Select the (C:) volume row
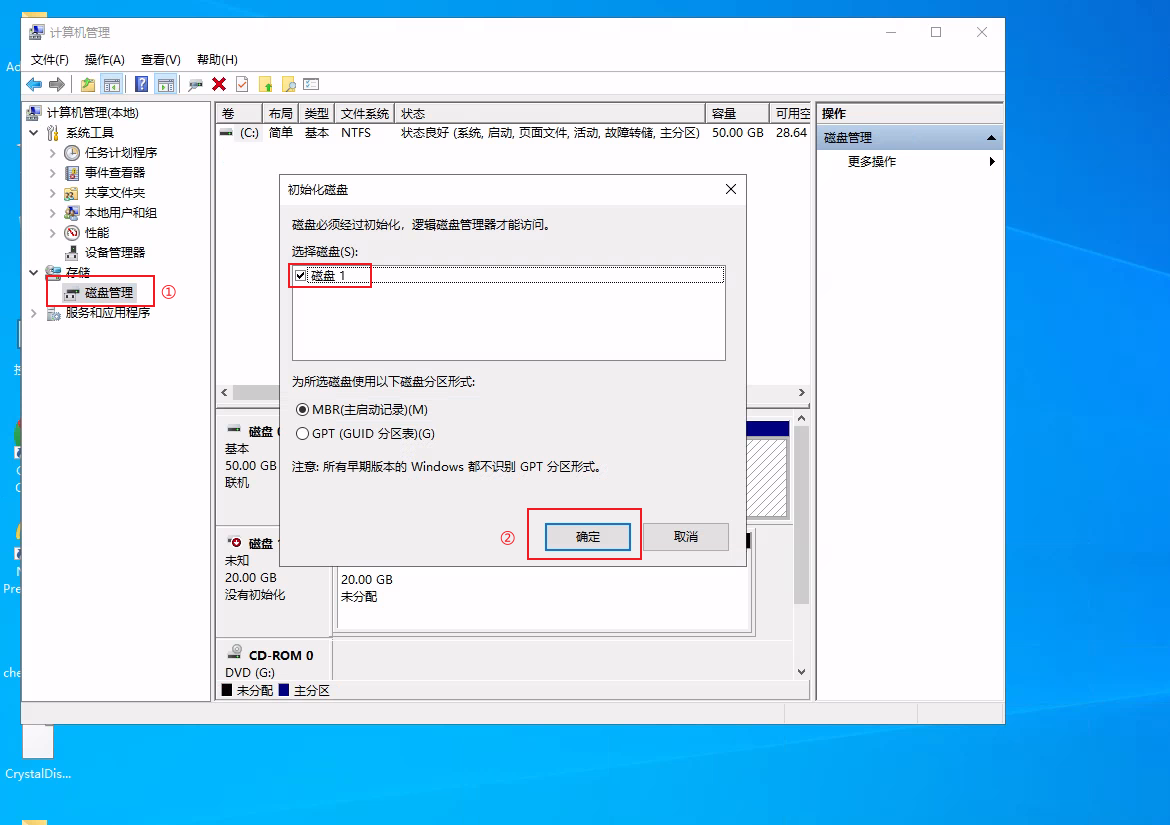This screenshot has width=1170, height=825. (513, 133)
